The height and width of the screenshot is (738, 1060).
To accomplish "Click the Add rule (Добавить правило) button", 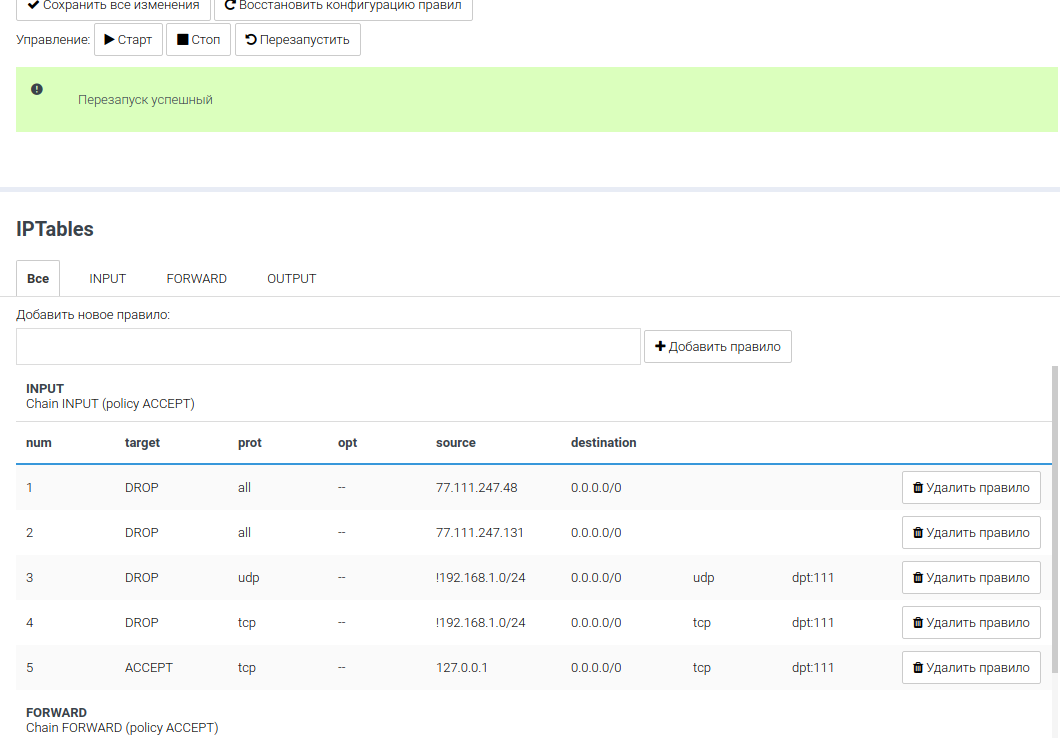I will pos(717,346).
